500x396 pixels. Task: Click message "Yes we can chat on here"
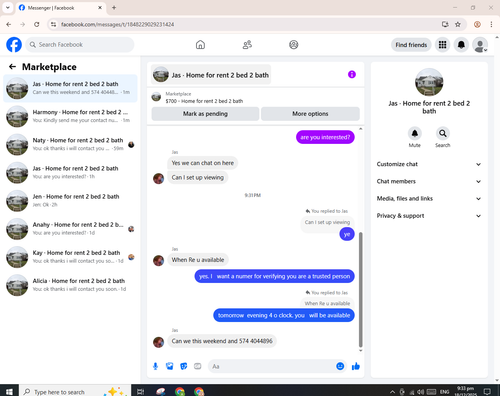pyautogui.click(x=203, y=163)
